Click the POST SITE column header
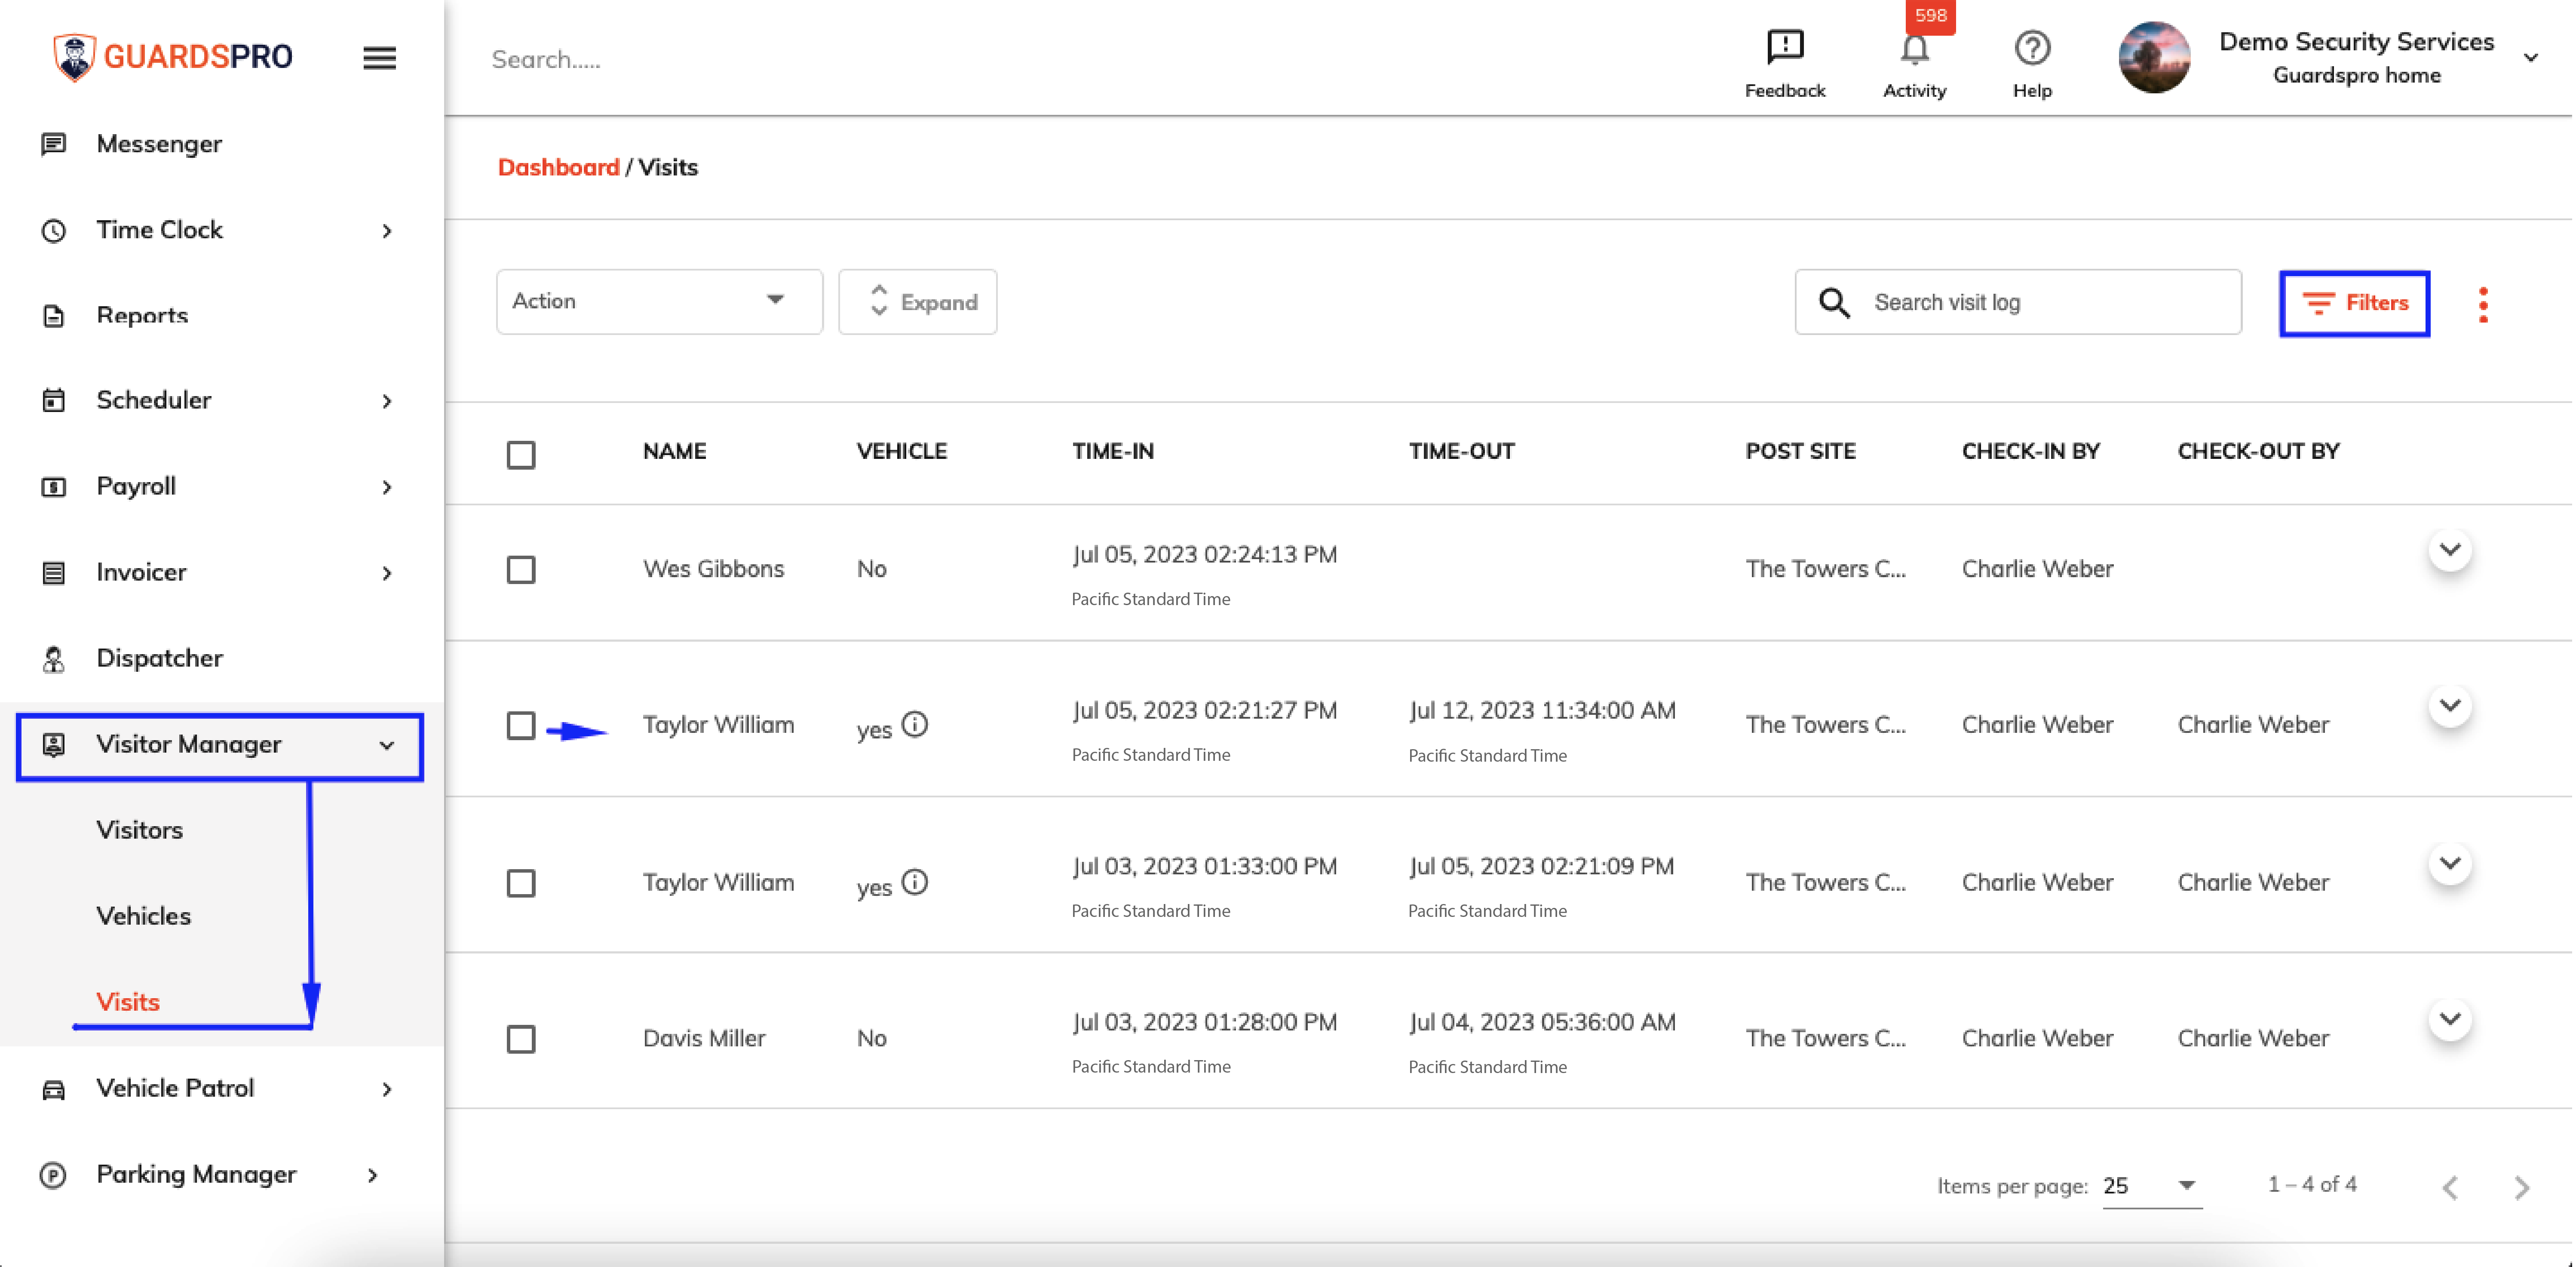The height and width of the screenshot is (1267, 2576). pyautogui.click(x=1800, y=452)
